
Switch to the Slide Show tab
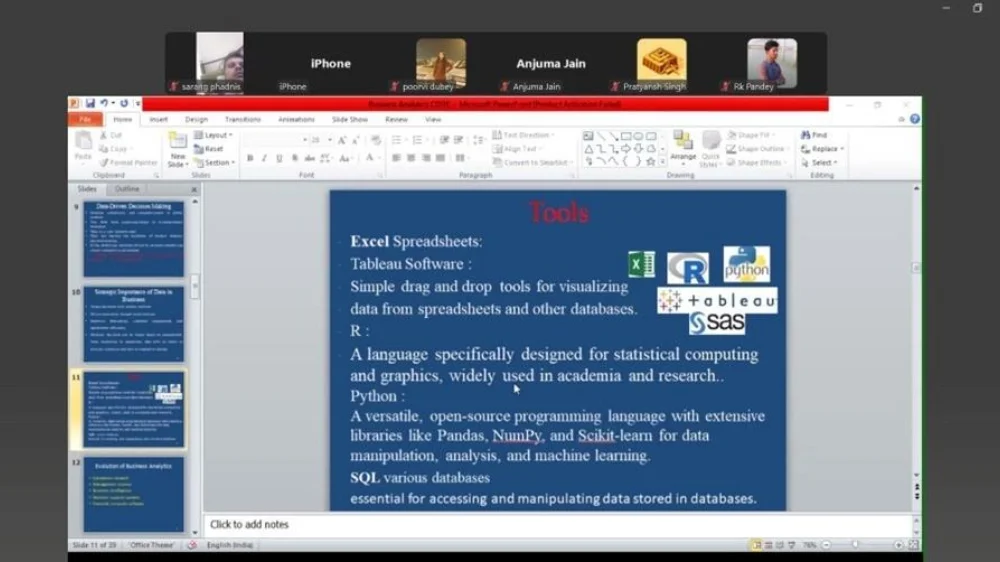(x=350, y=119)
